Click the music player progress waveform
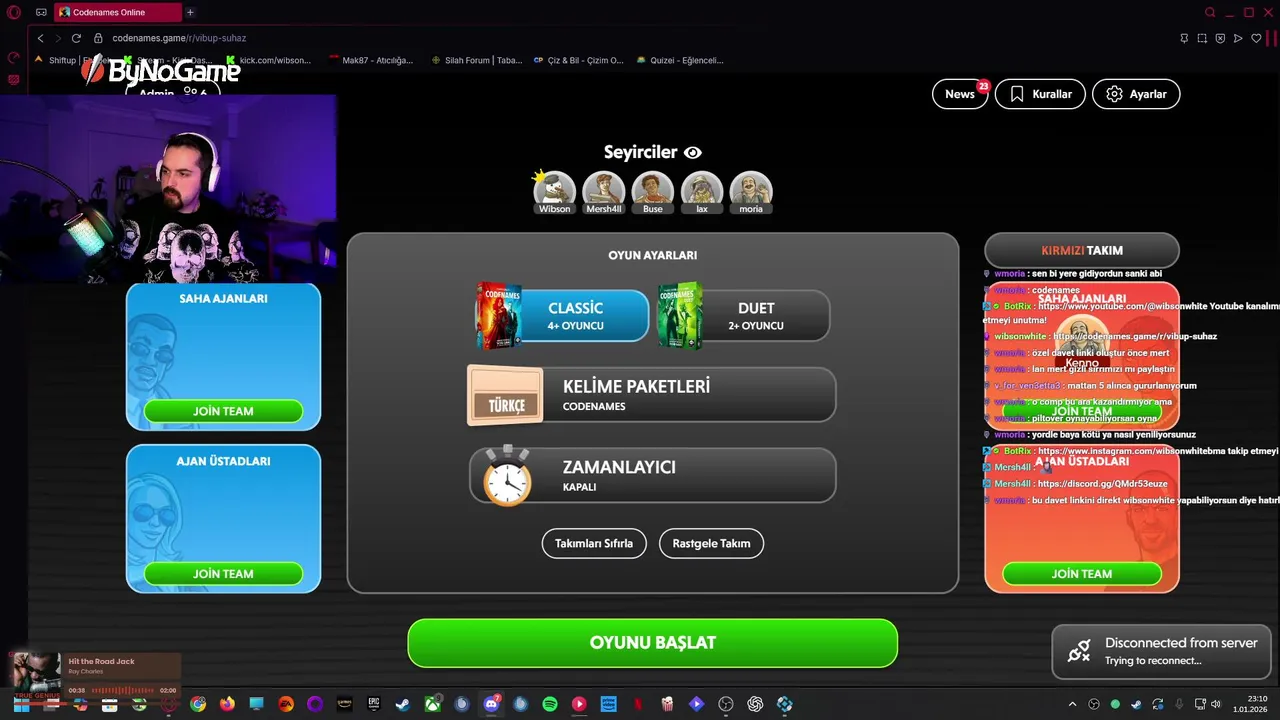 123,690
